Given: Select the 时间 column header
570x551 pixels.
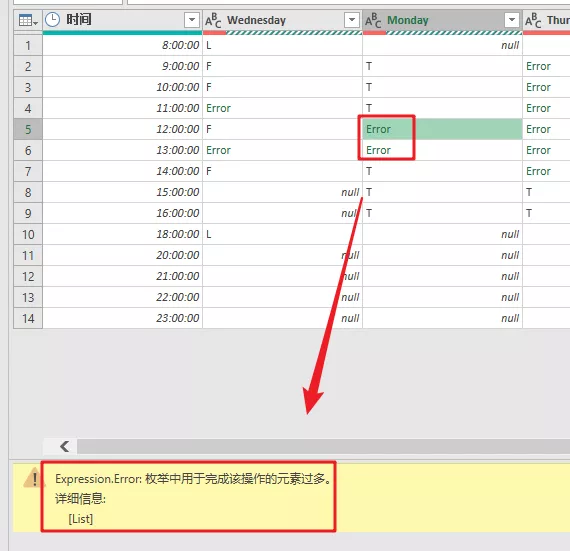Looking at the screenshot, I should click(x=123, y=20).
